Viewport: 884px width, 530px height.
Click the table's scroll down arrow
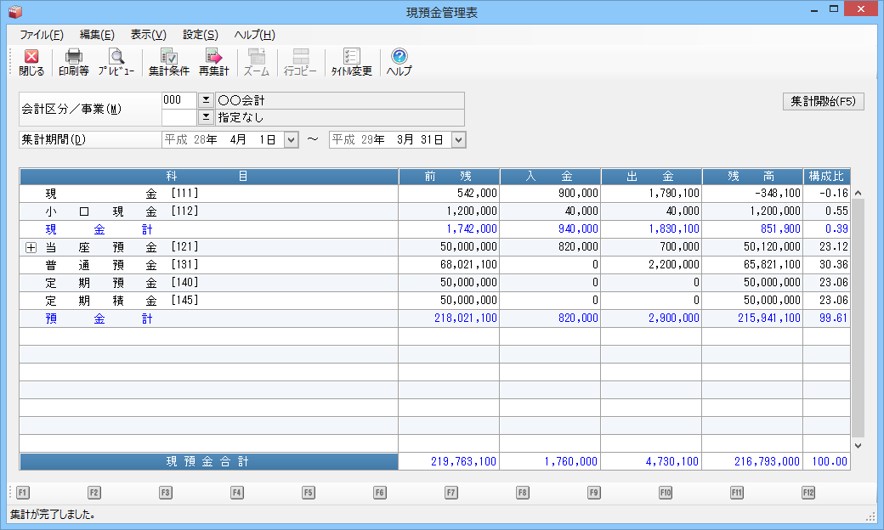858,445
